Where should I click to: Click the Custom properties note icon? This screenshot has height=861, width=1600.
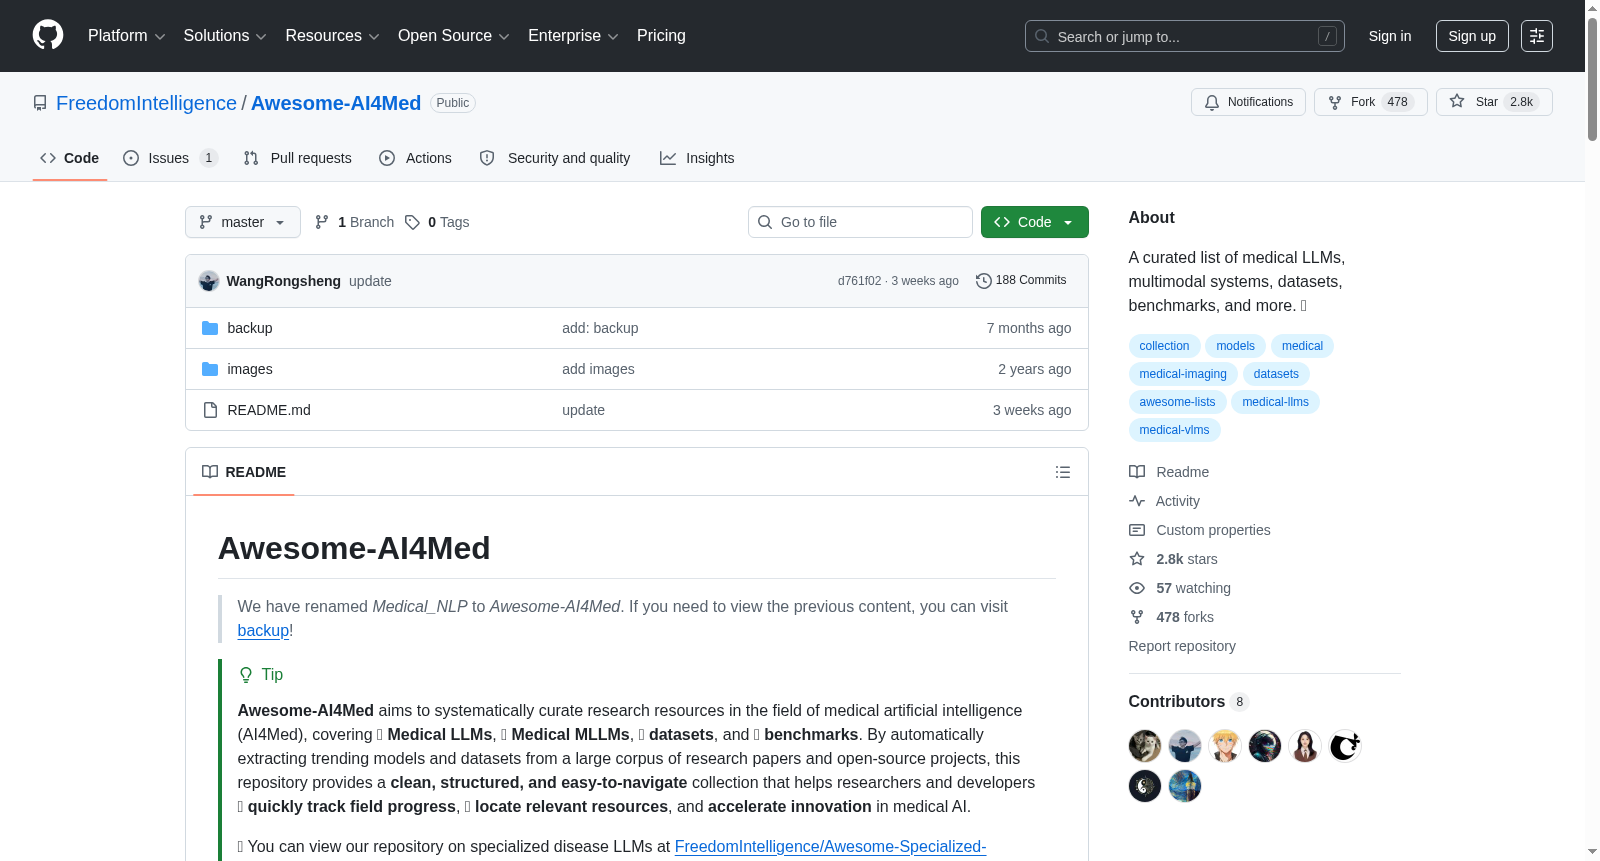tap(1137, 530)
